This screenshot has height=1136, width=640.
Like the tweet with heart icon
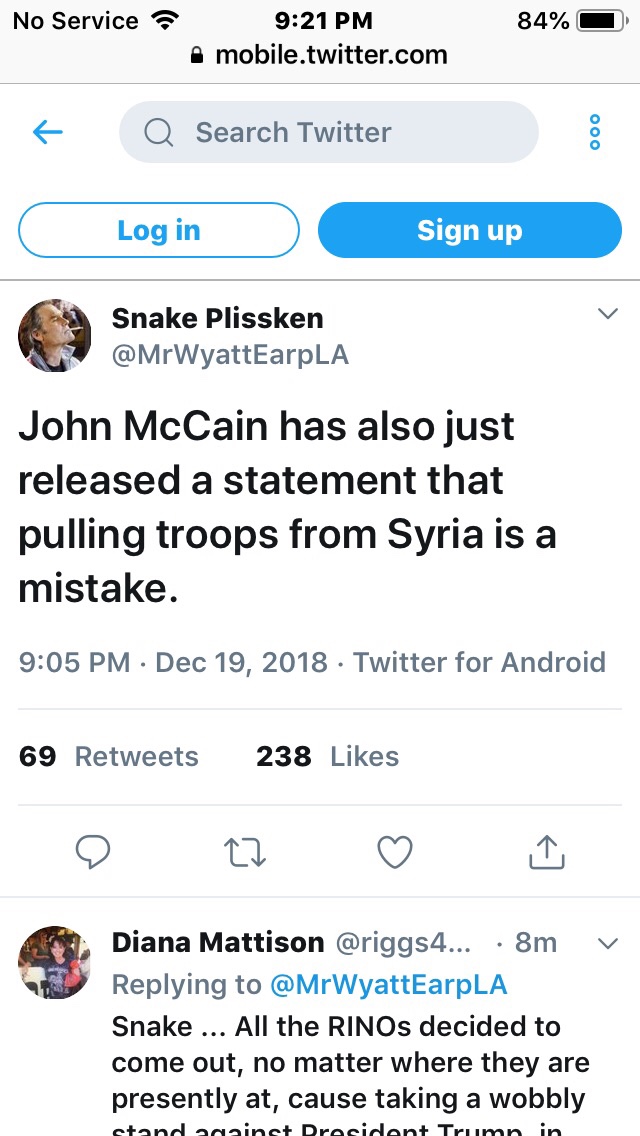coord(395,852)
